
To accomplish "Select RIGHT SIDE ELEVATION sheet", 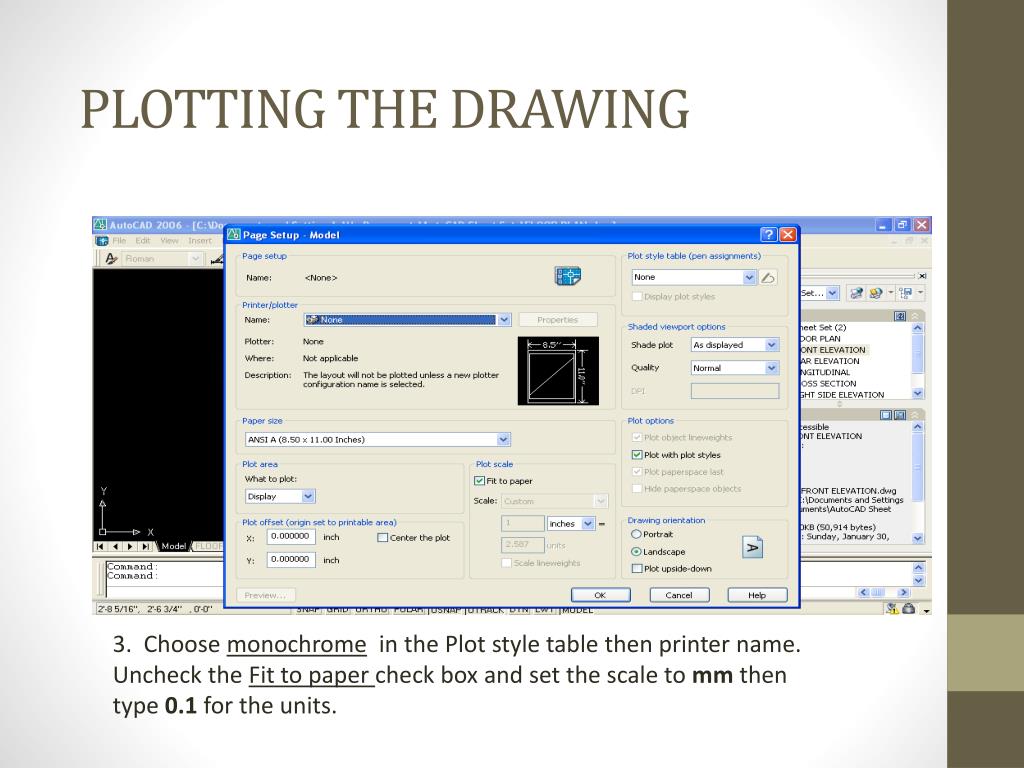I will tap(842, 394).
